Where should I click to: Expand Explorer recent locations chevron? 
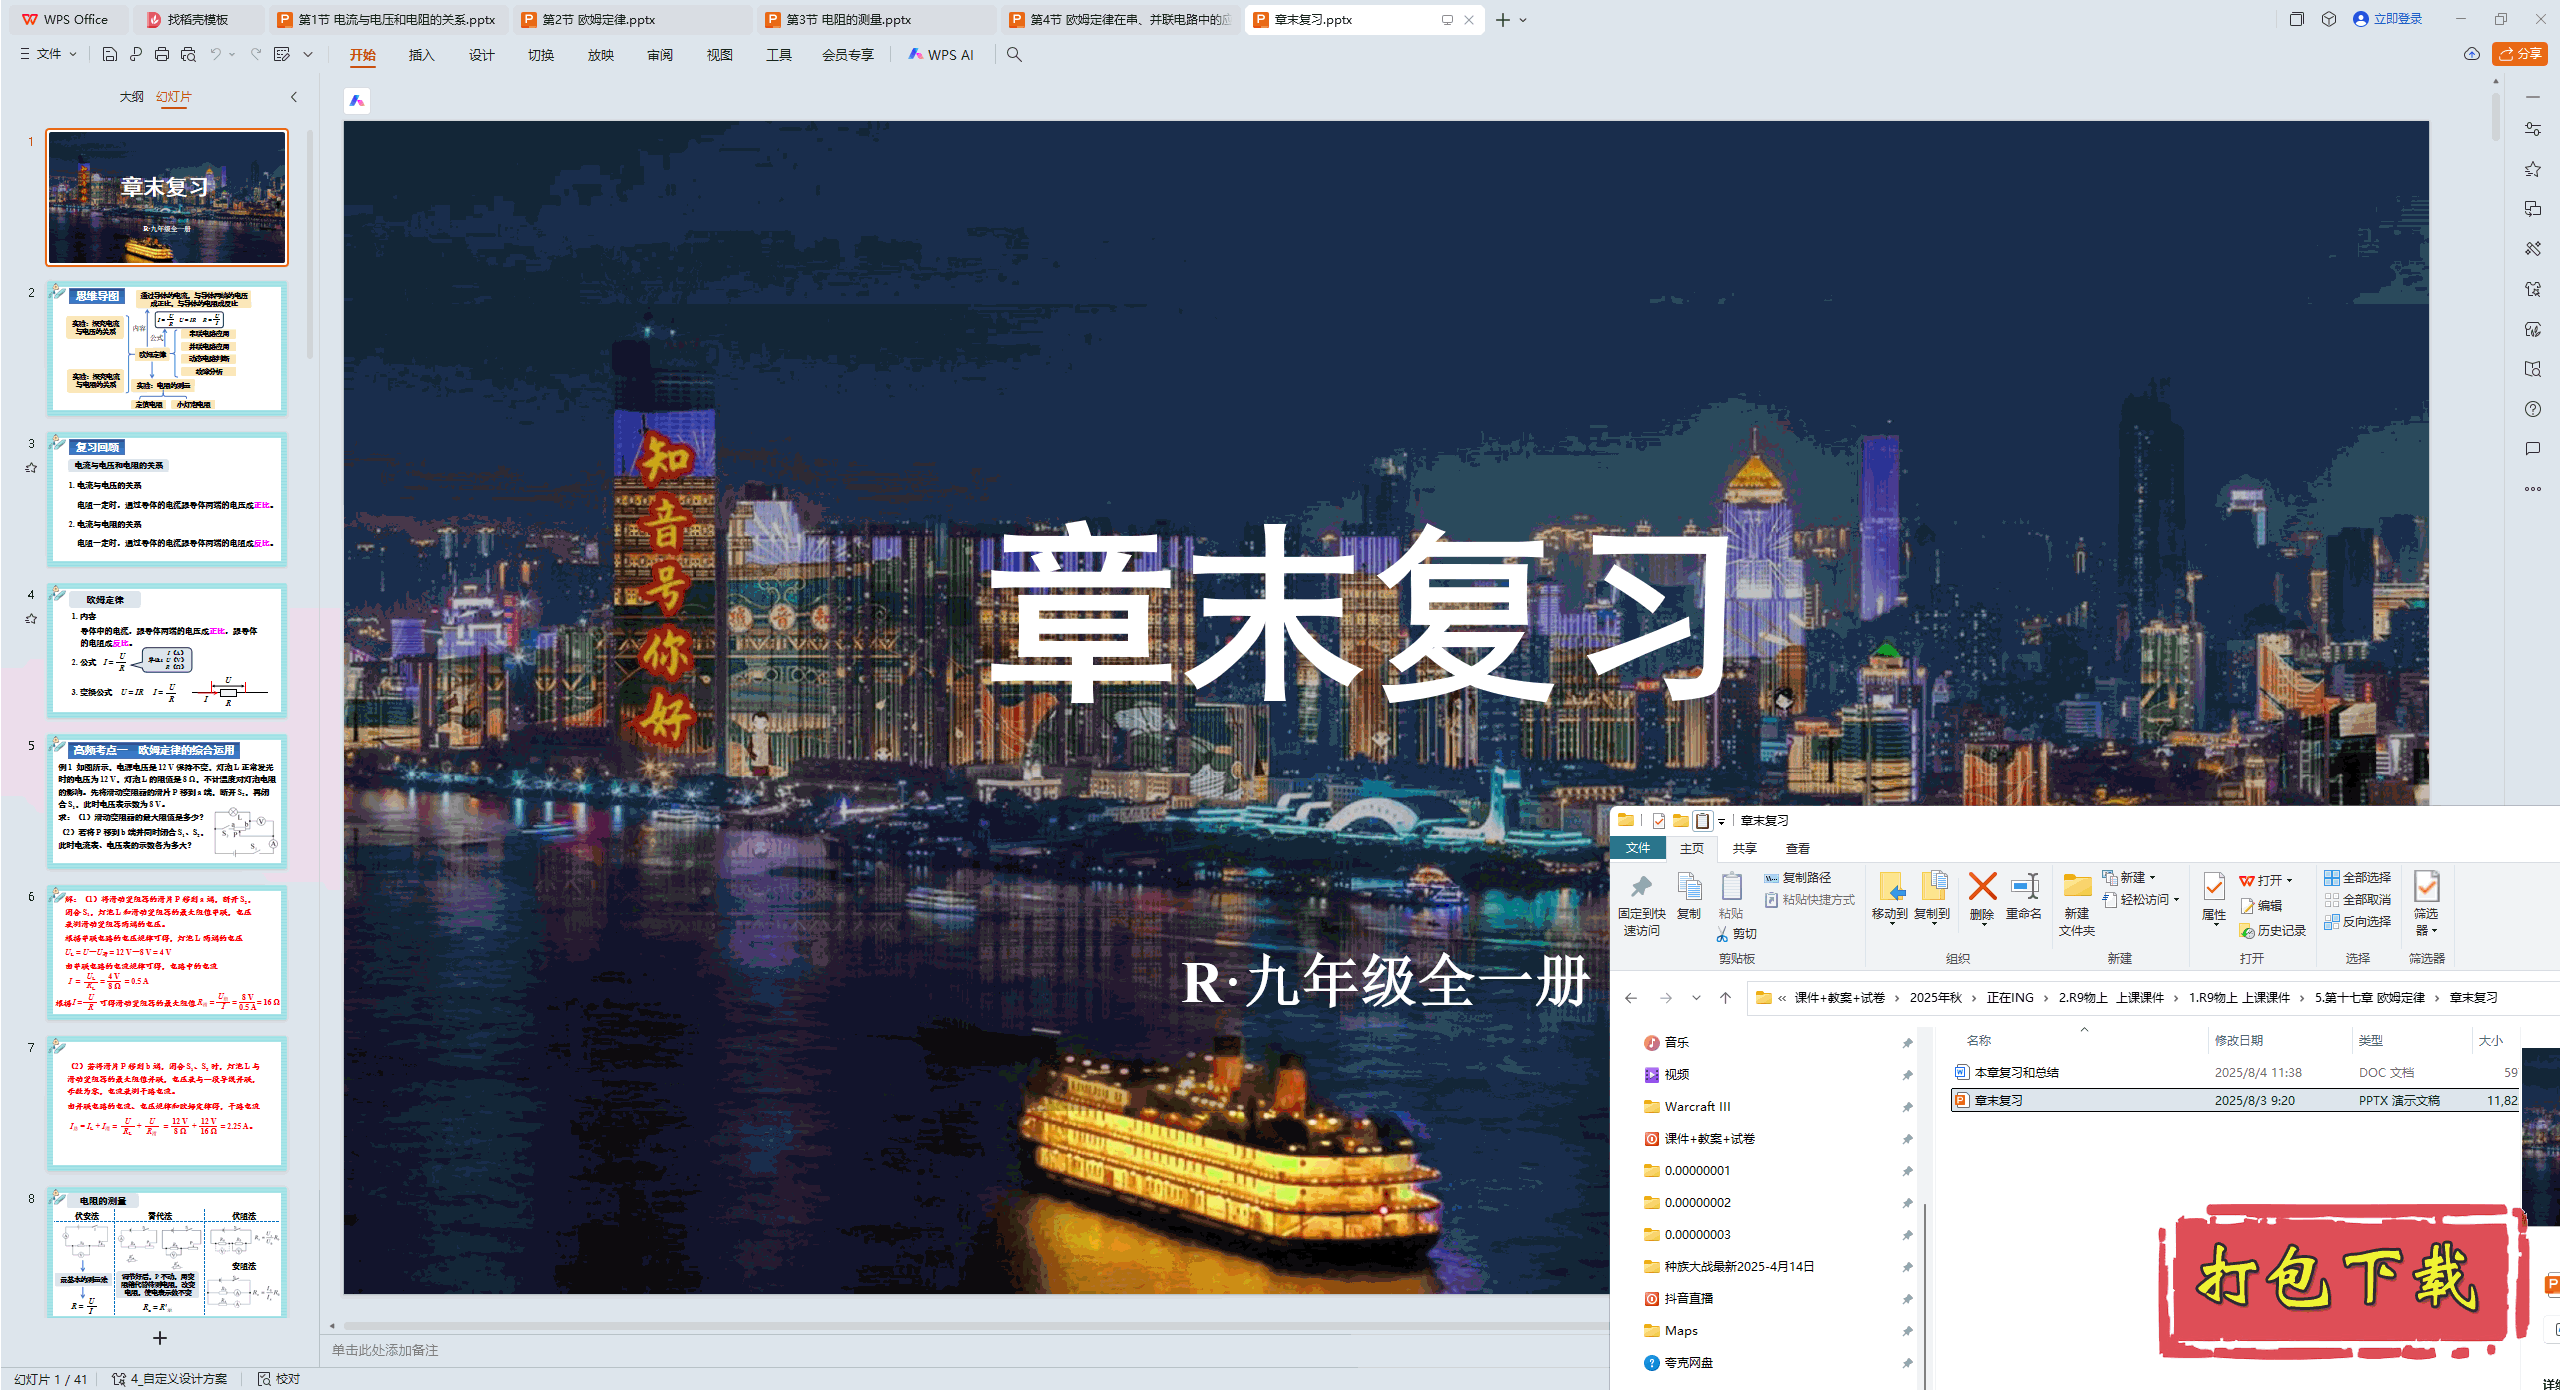coord(1696,997)
